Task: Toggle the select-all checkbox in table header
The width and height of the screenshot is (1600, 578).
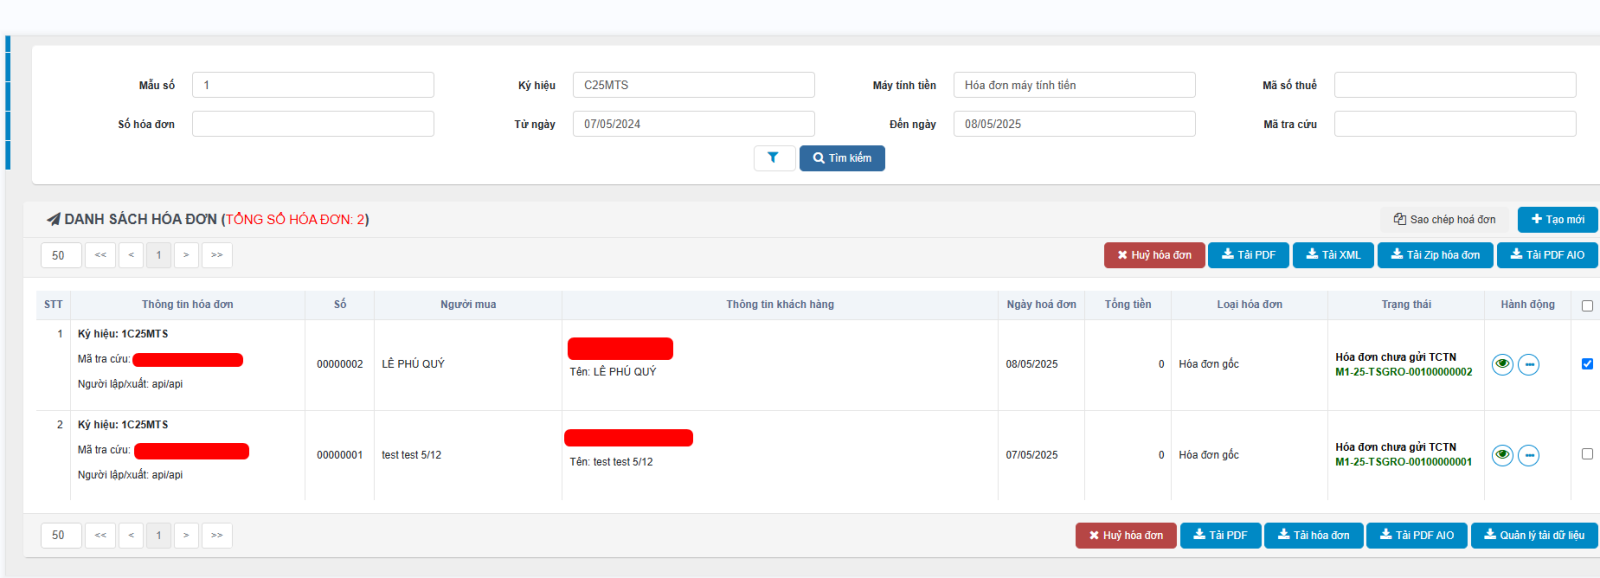Action: [1587, 306]
